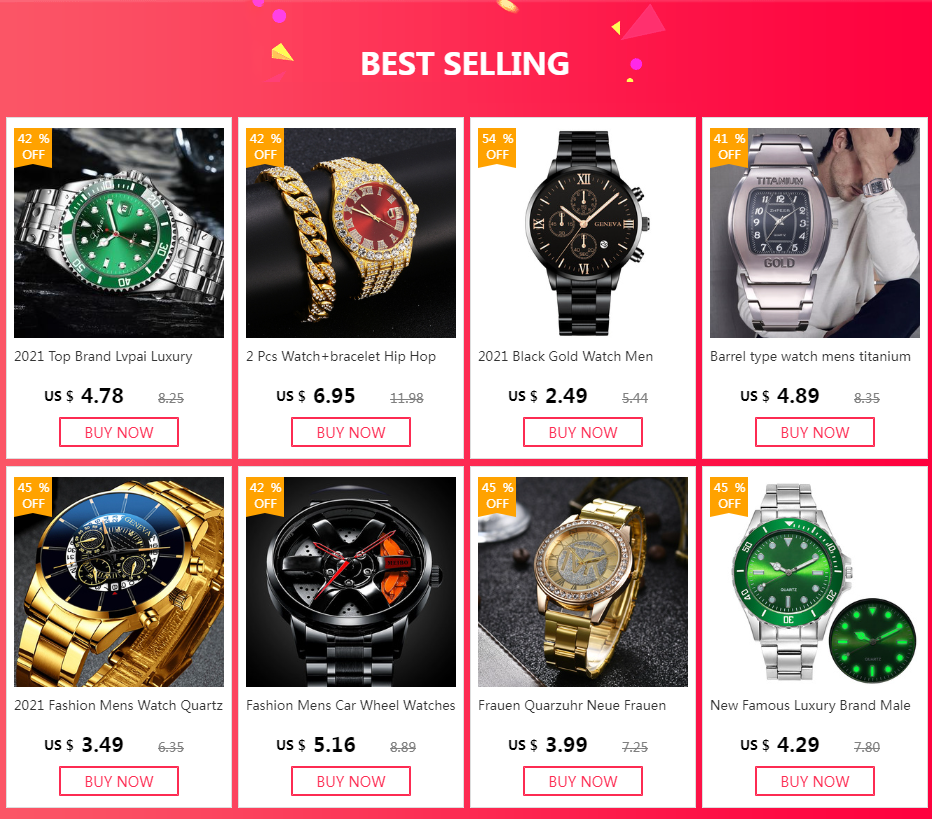This screenshot has height=819, width=932.
Task: Open '2 Pcs Watch+bracelet Hip Hop' title
Action: (341, 357)
